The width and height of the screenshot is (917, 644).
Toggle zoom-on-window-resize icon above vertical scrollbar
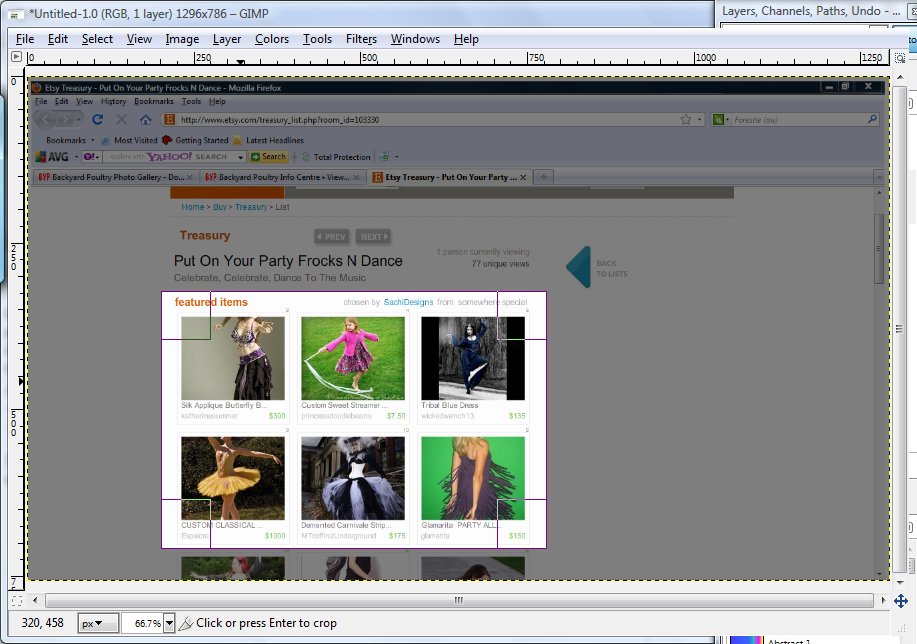coord(900,57)
